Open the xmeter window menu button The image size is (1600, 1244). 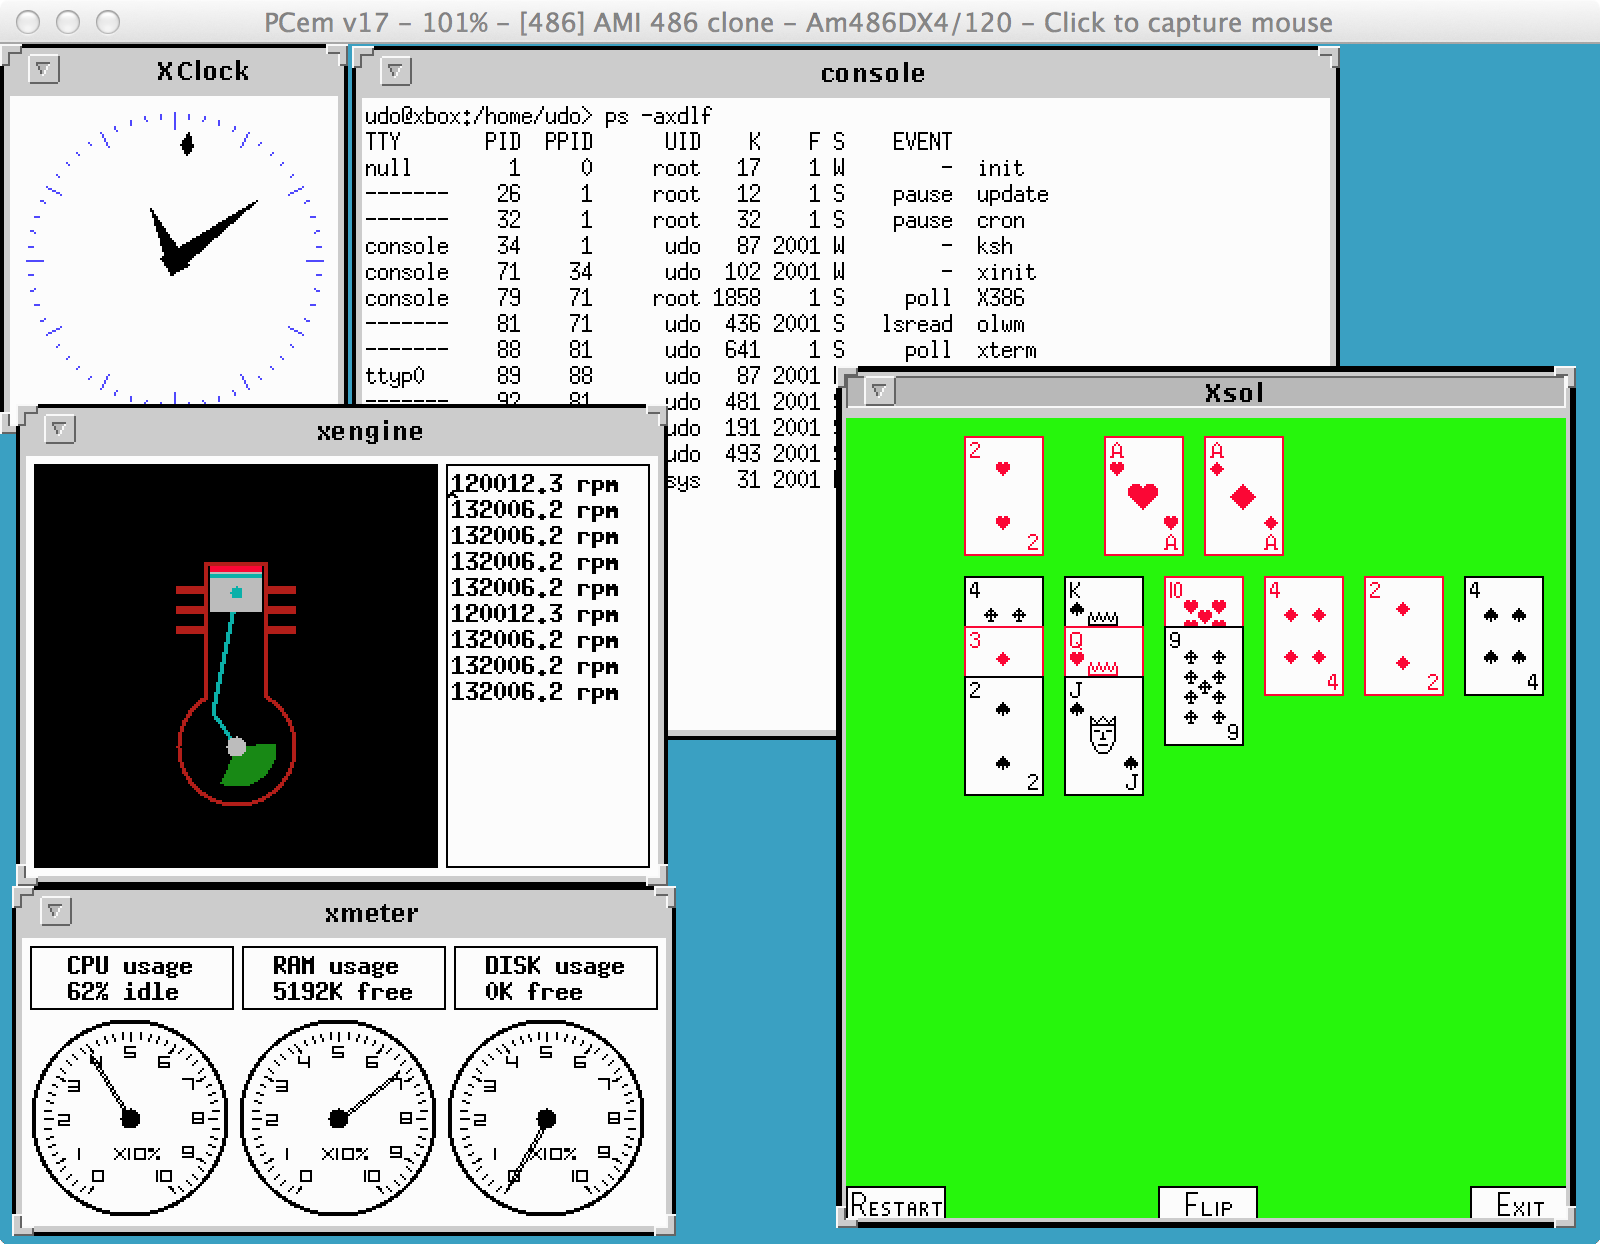point(55,911)
